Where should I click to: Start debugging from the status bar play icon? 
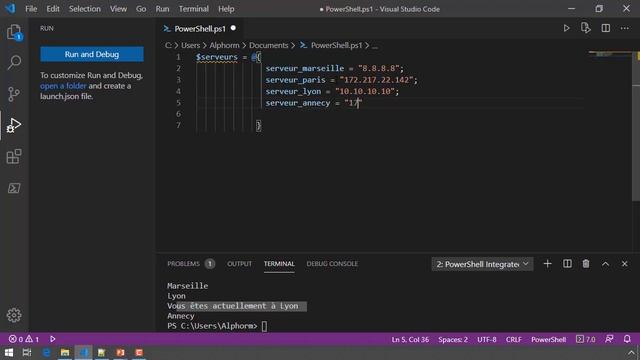point(53,339)
